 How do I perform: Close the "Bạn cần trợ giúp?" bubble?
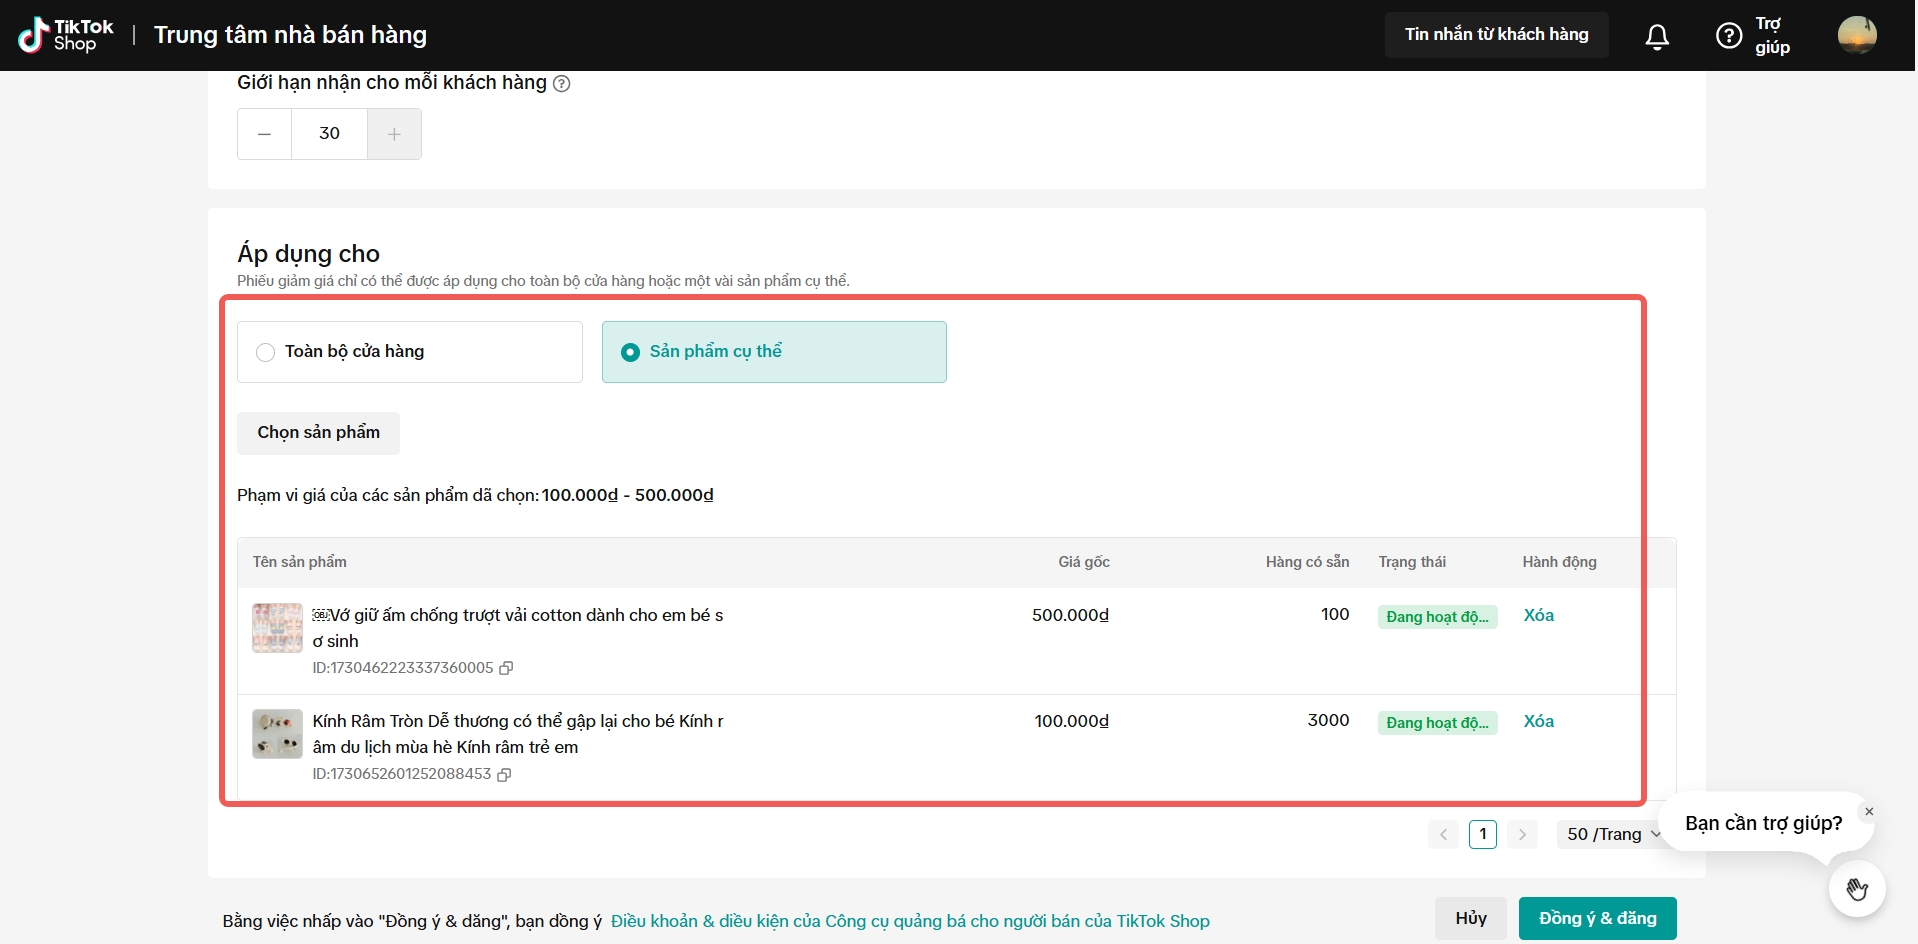[x=1868, y=811]
